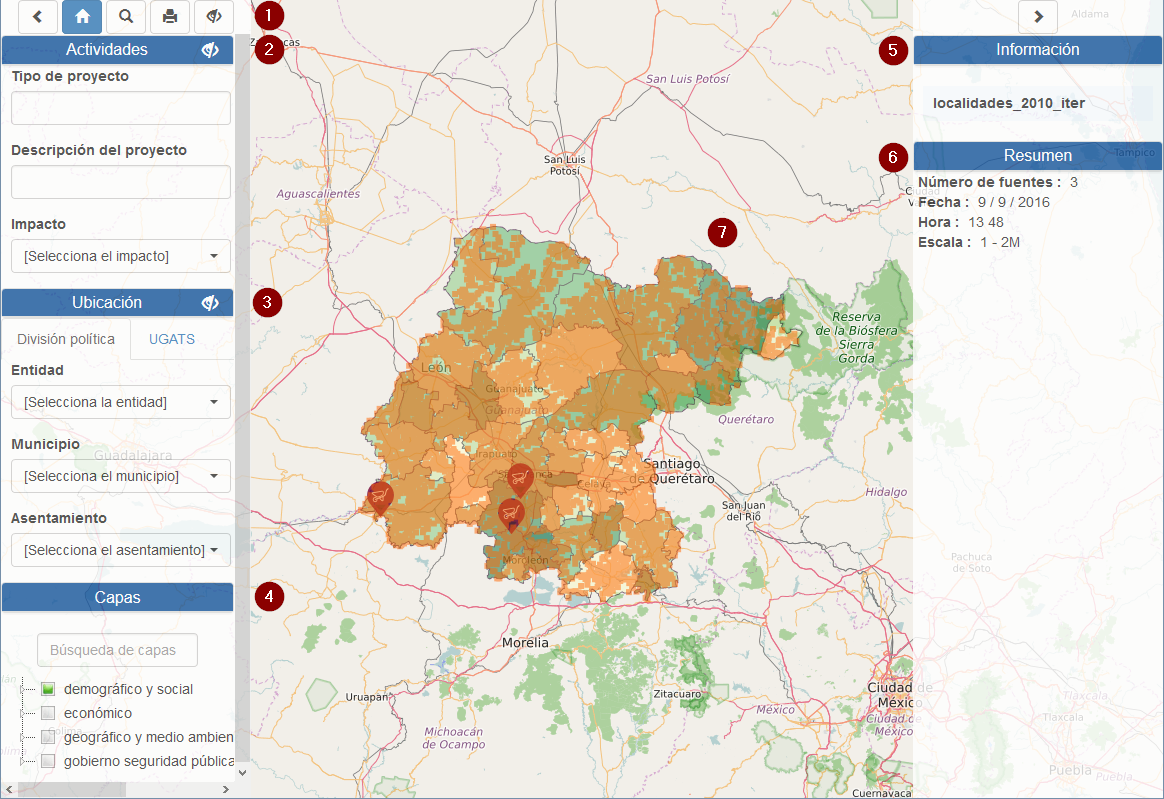Open the Selecciona el impacto dropdown
The image size is (1164, 799).
coord(121,256)
